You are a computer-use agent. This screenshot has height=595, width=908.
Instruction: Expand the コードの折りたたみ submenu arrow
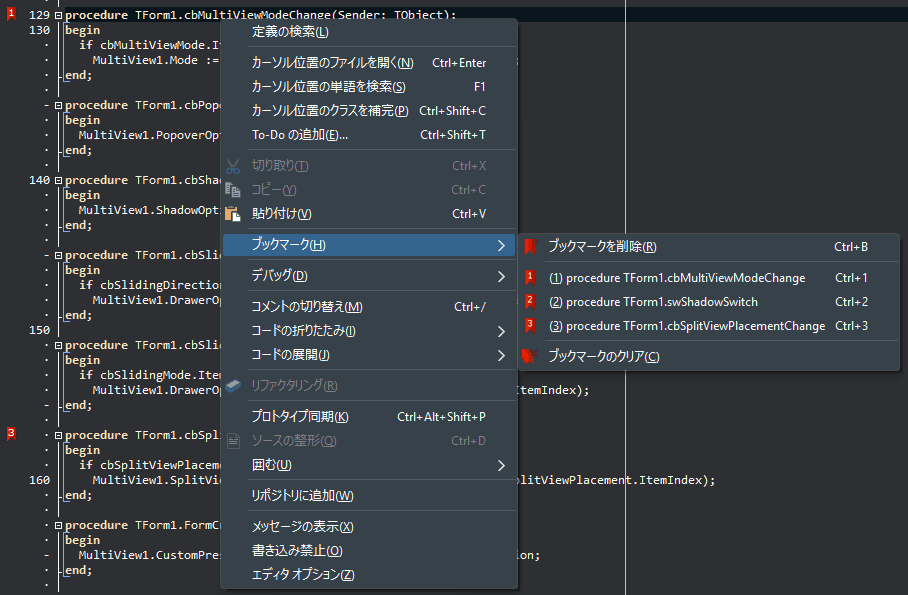[501, 331]
